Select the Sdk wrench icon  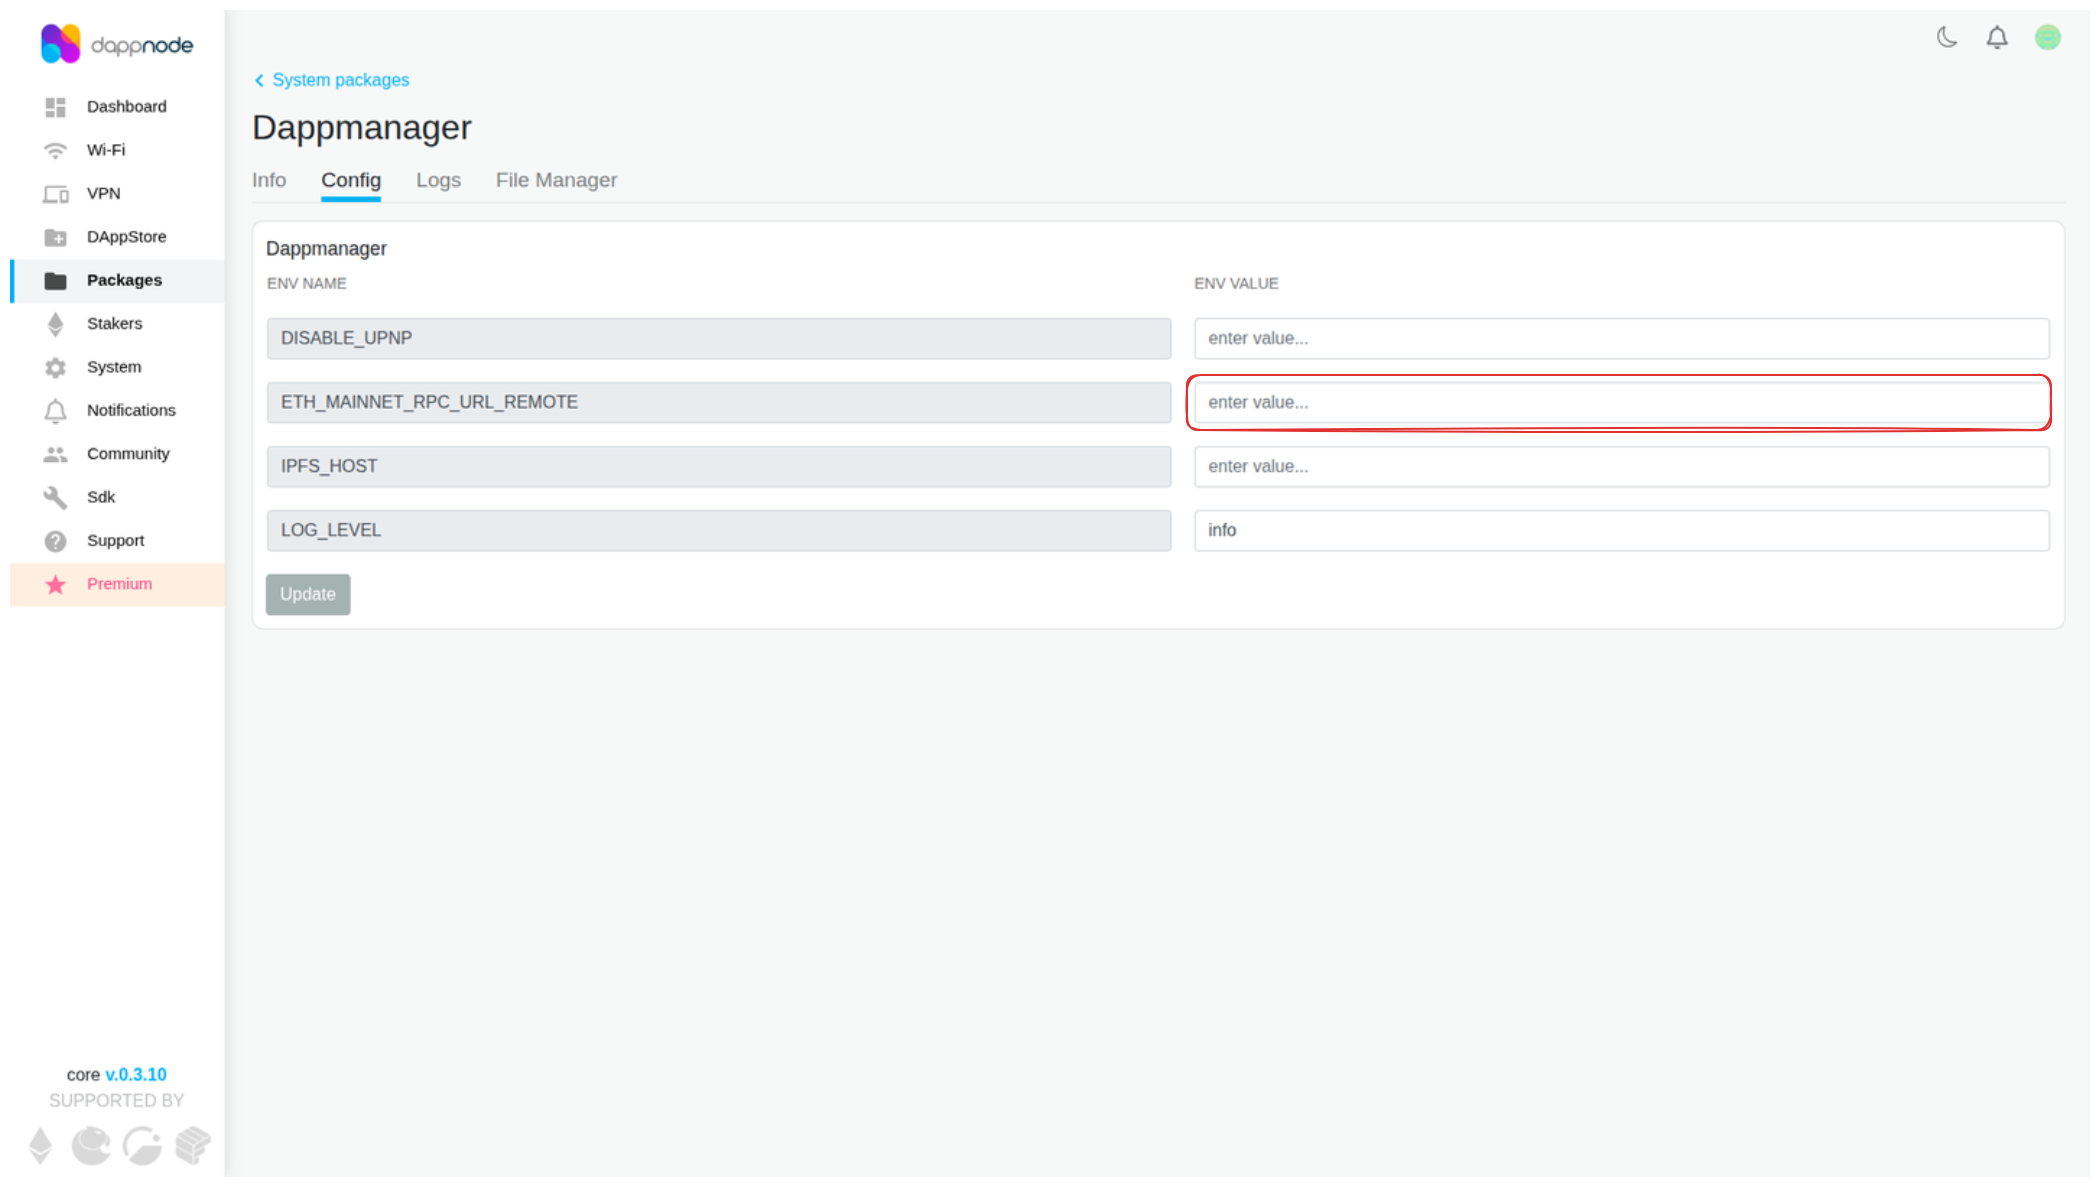point(57,496)
